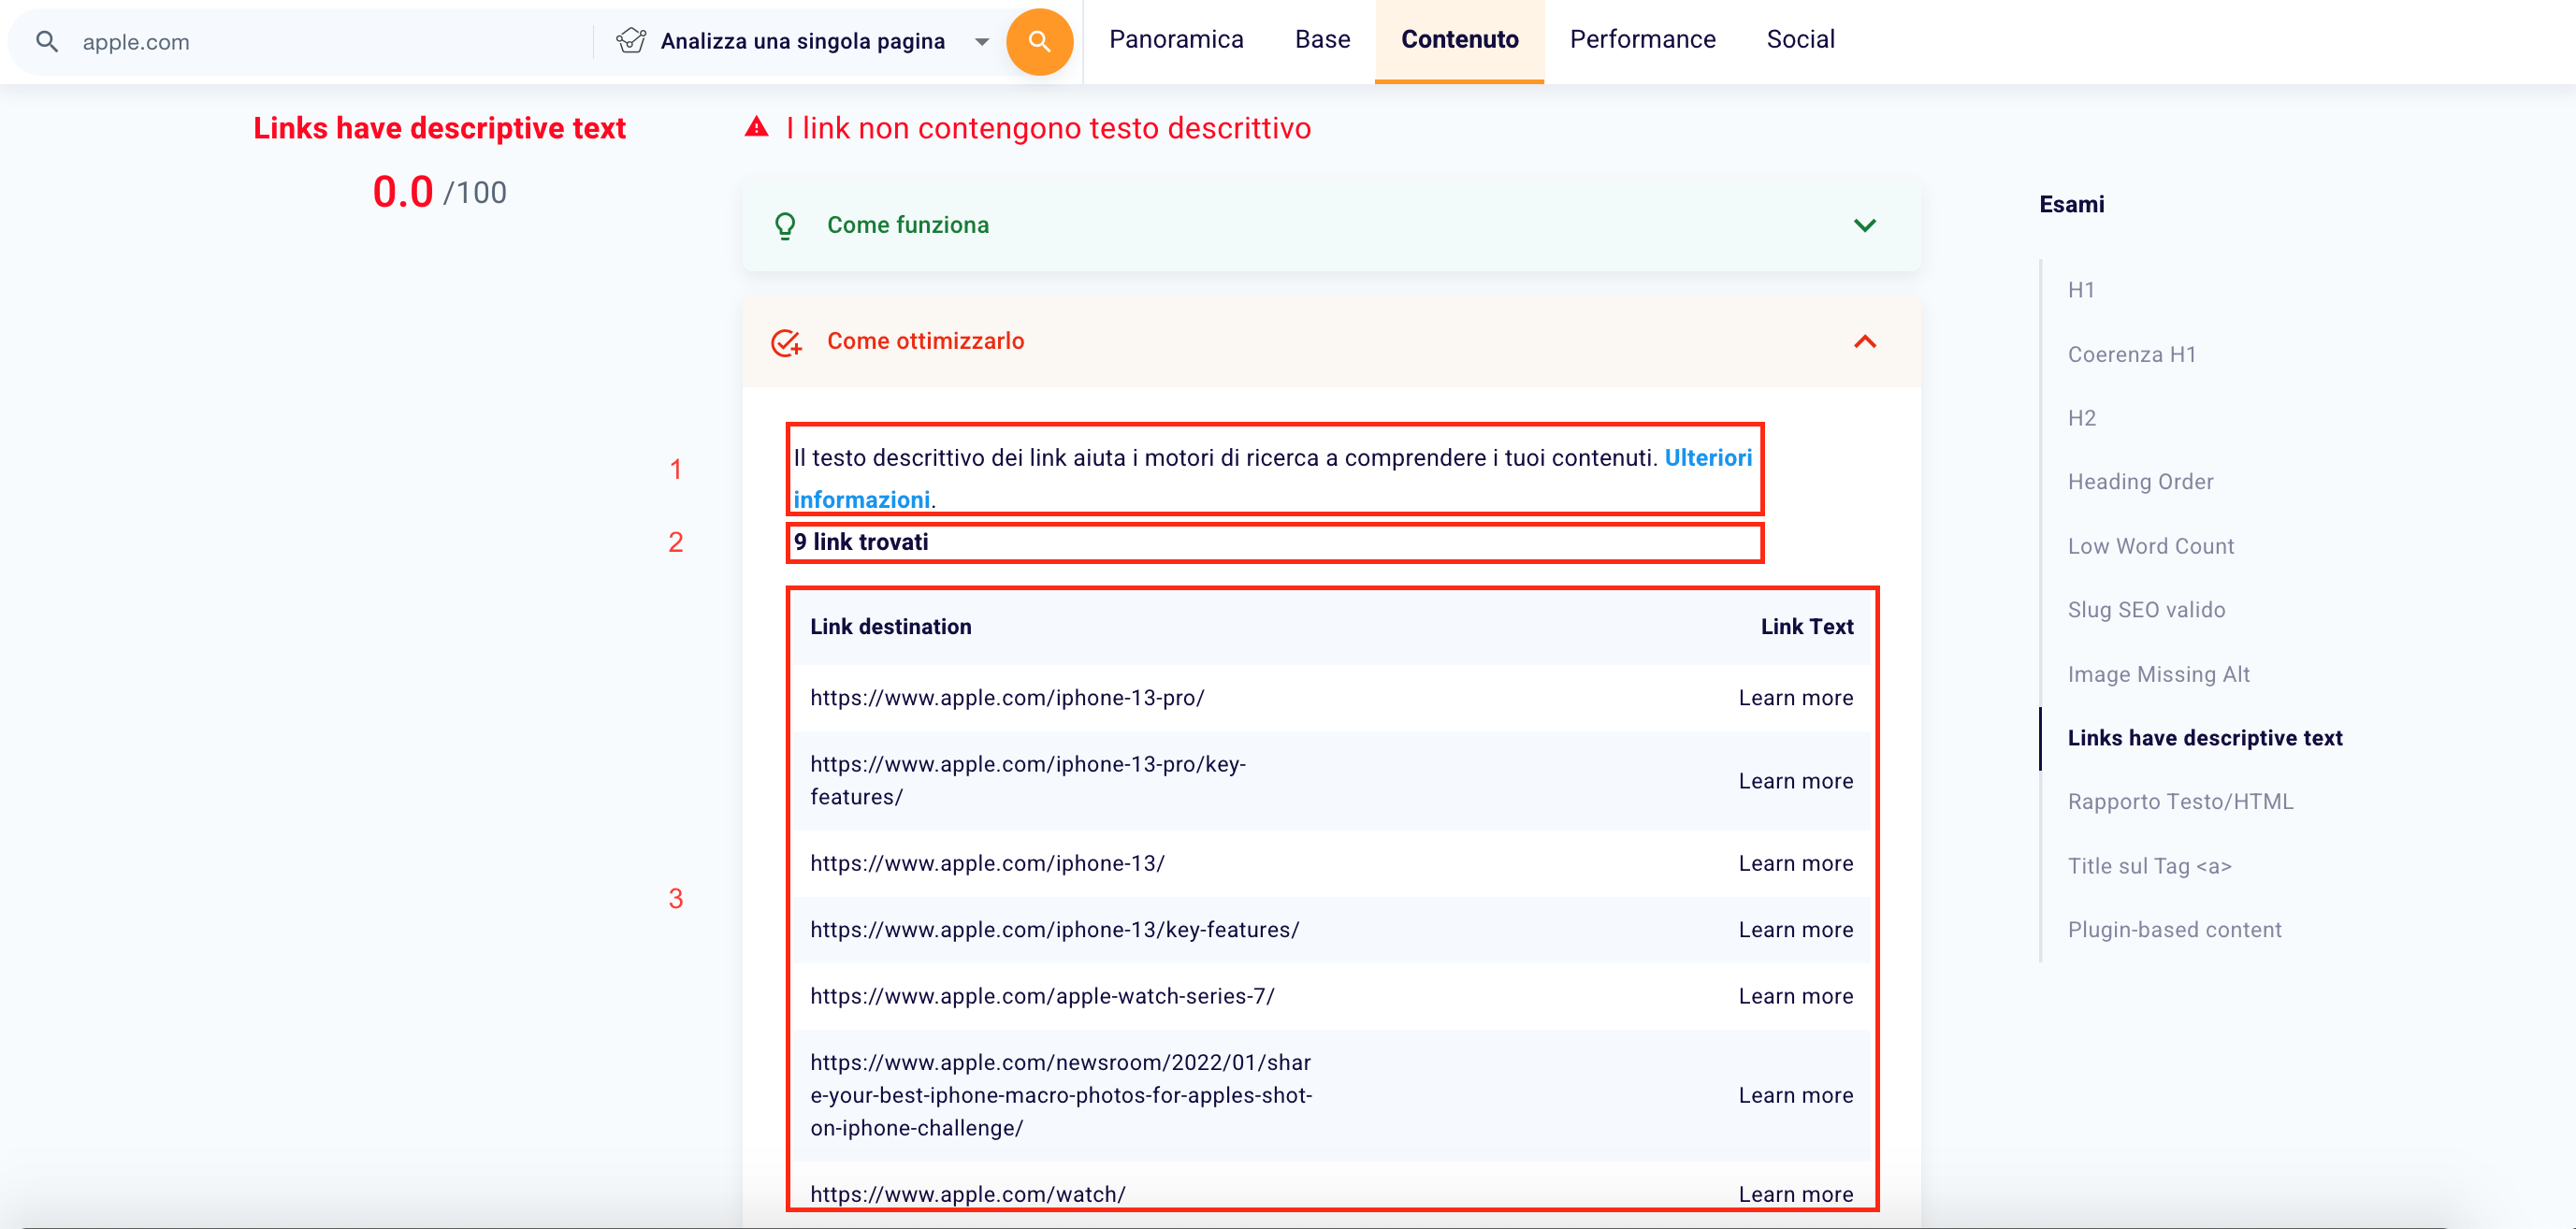This screenshot has height=1229, width=2576.
Task: Click Learn more in the newsroom row
Action: [1795, 1095]
